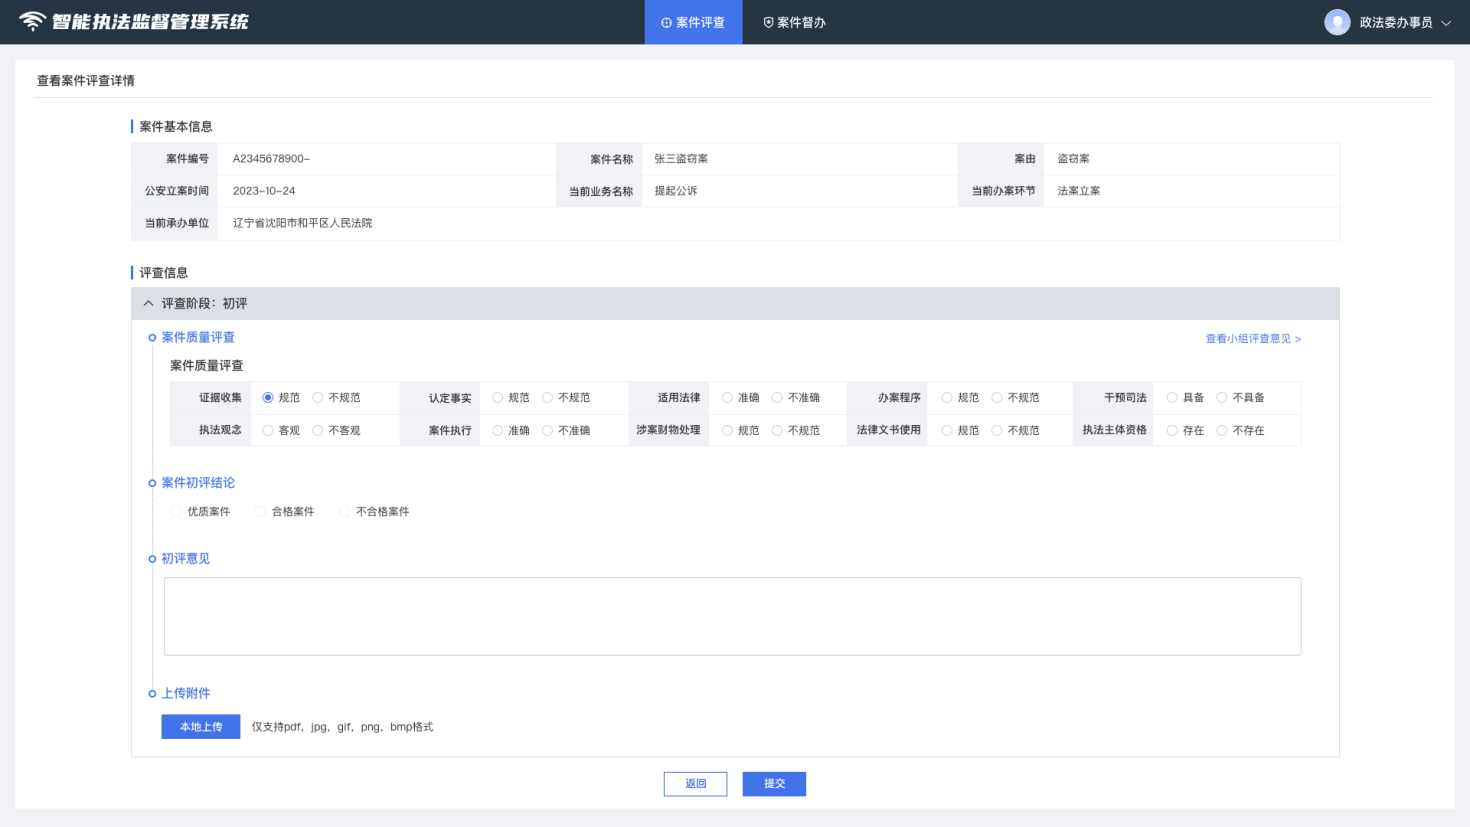1470x827 pixels.
Task: Choose 优质案件 as the initial conclusion
Action: 177,512
